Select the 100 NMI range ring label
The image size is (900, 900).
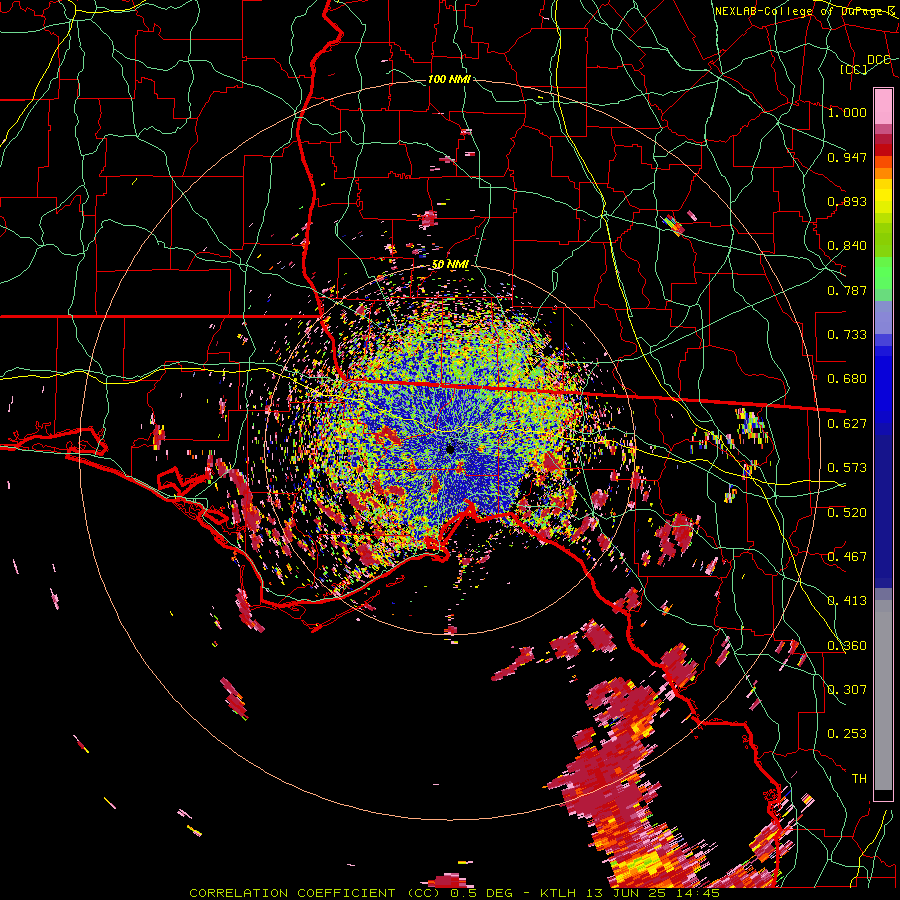[449, 79]
